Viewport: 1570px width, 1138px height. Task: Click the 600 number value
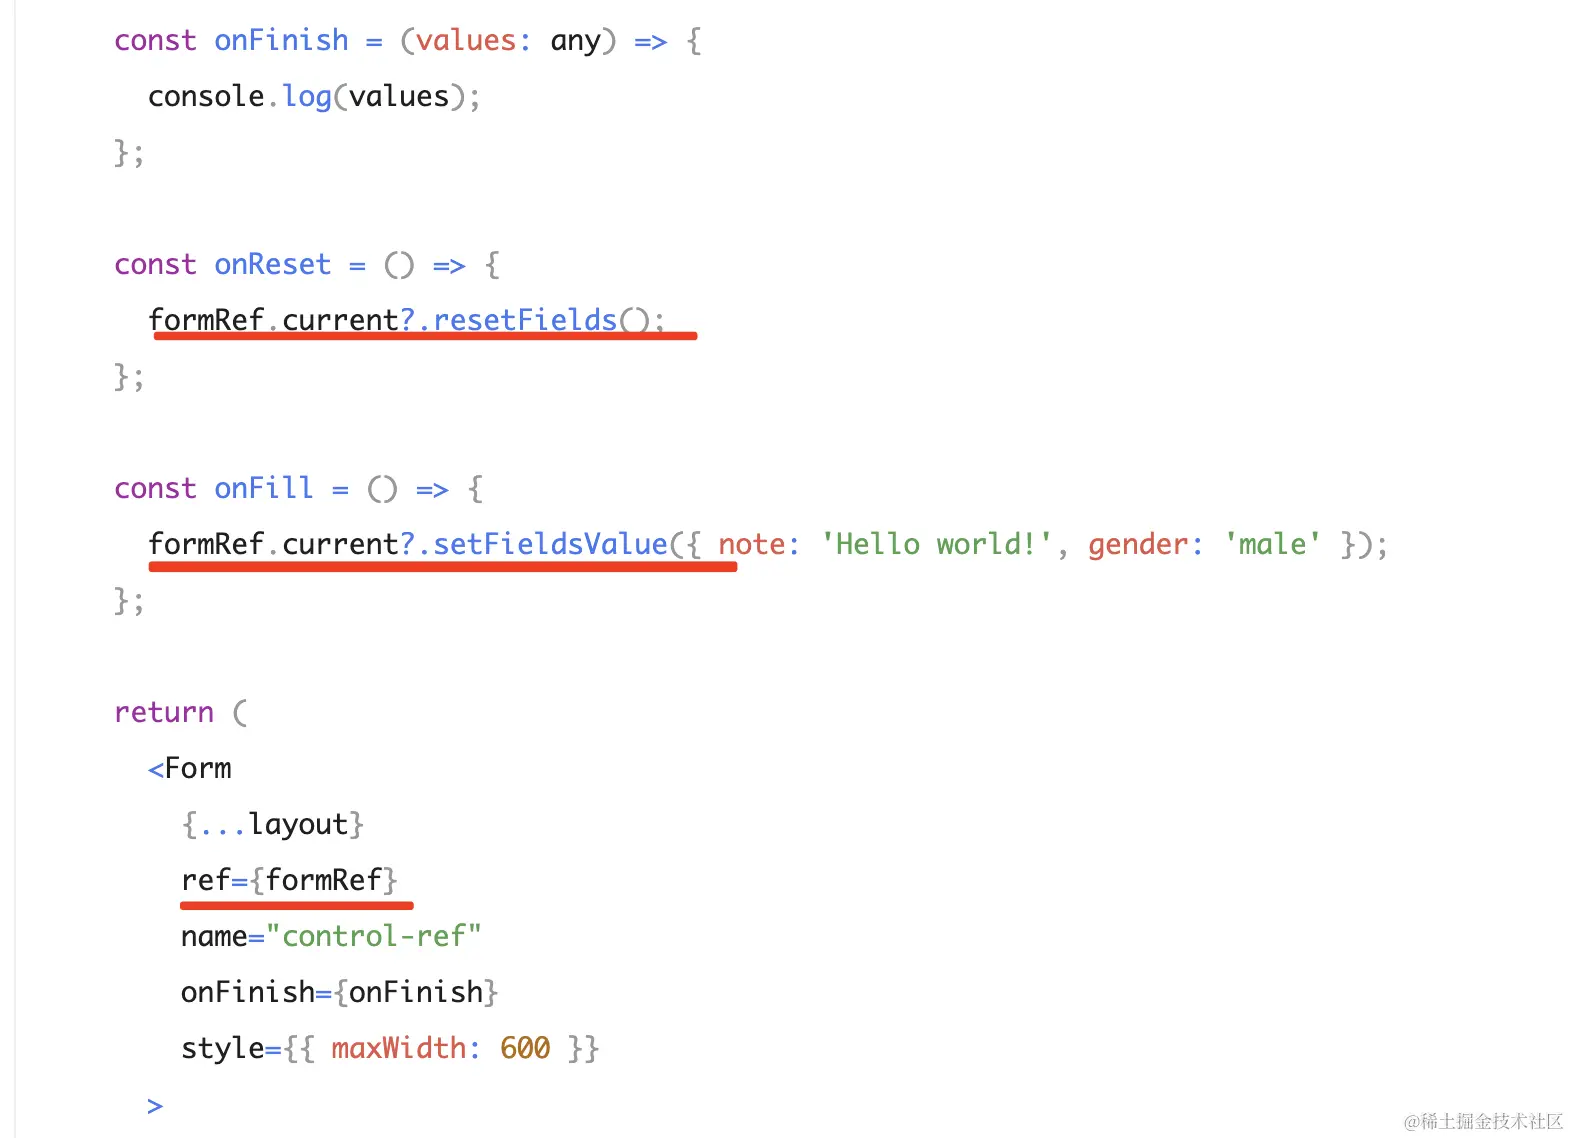(525, 1049)
